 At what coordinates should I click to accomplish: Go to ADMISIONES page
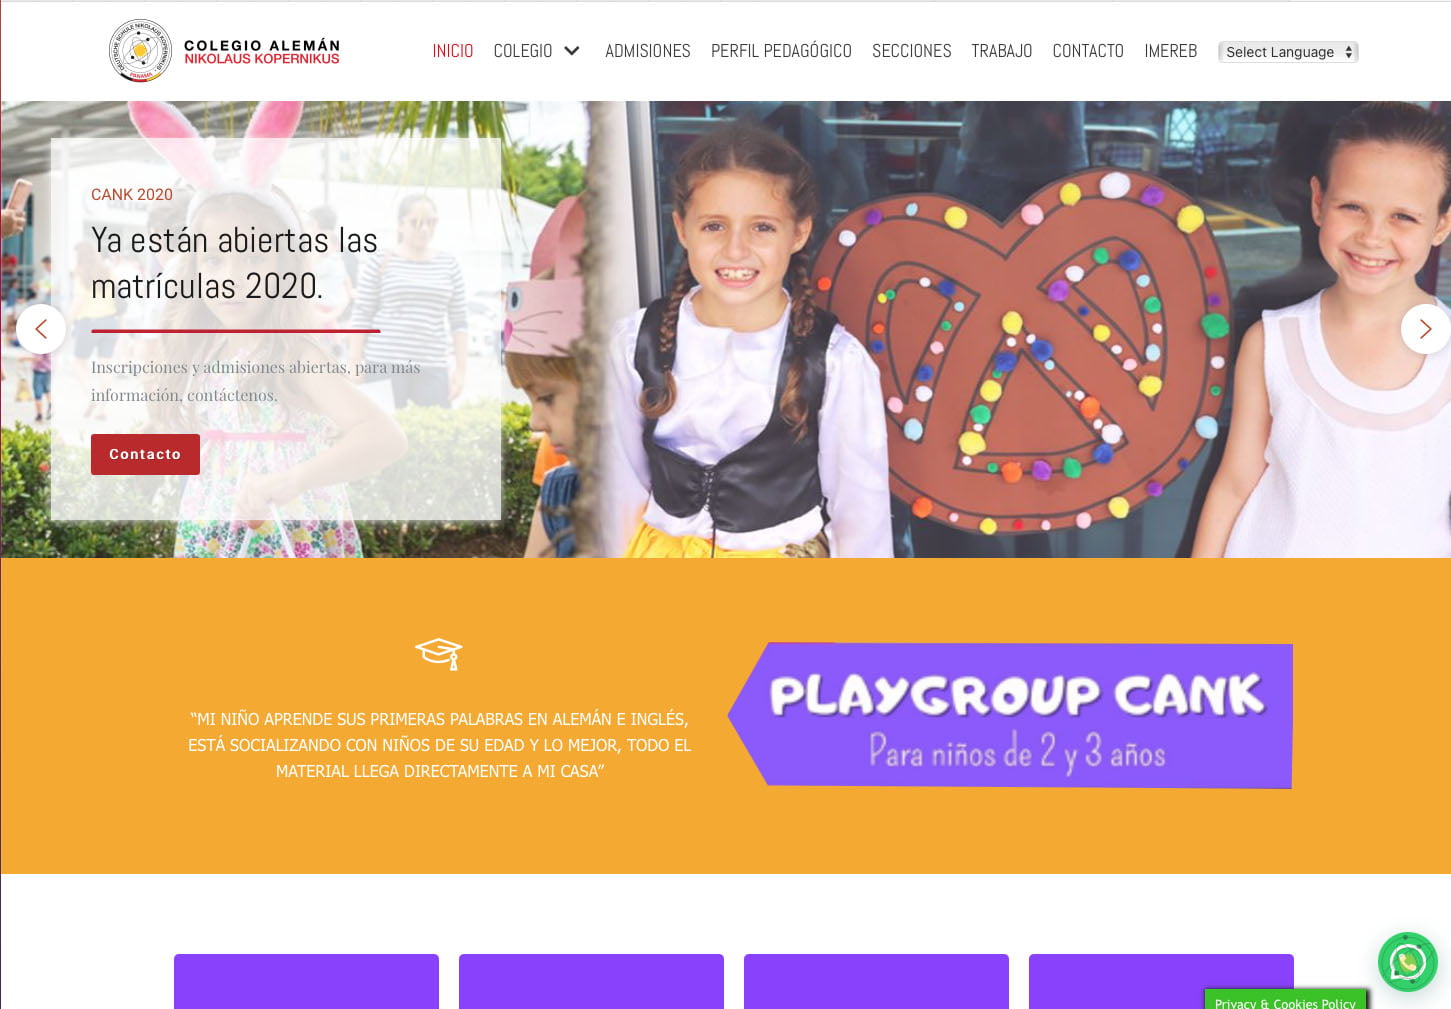(x=648, y=51)
